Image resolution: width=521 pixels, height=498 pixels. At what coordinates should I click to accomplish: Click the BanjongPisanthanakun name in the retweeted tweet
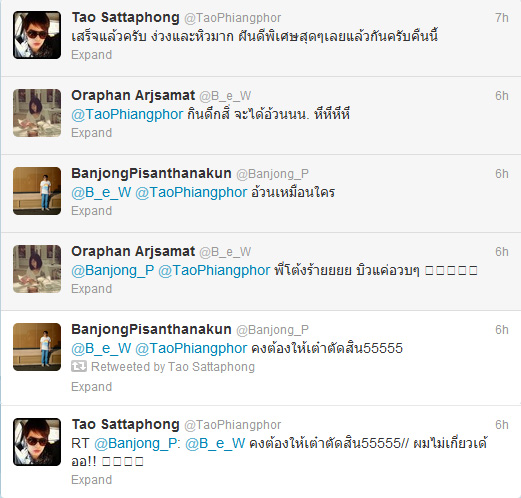click(151, 329)
